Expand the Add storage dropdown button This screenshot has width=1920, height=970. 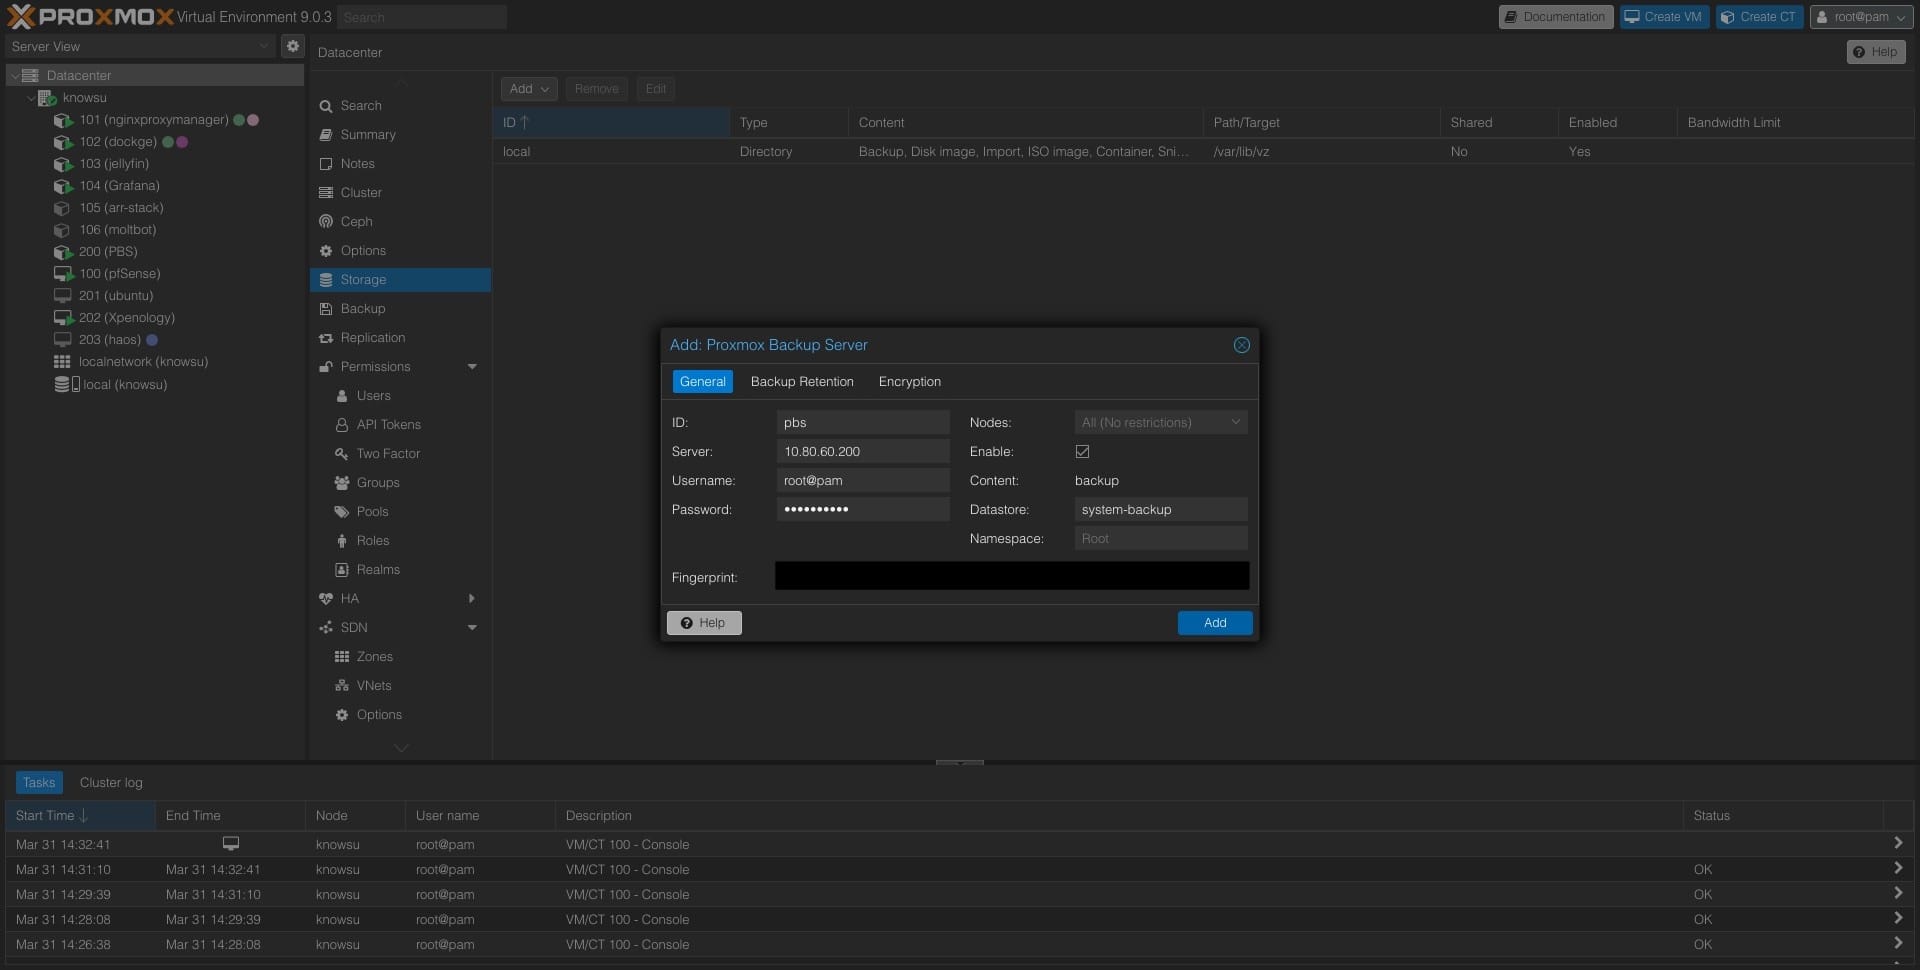528,89
